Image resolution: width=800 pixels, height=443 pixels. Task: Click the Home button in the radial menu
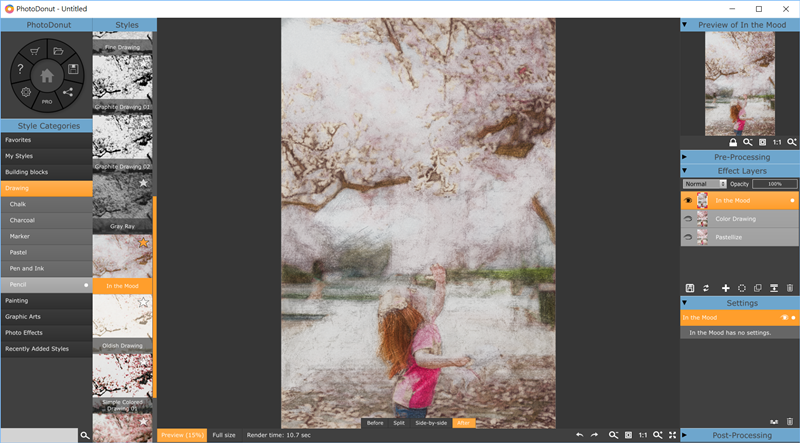(x=46, y=75)
